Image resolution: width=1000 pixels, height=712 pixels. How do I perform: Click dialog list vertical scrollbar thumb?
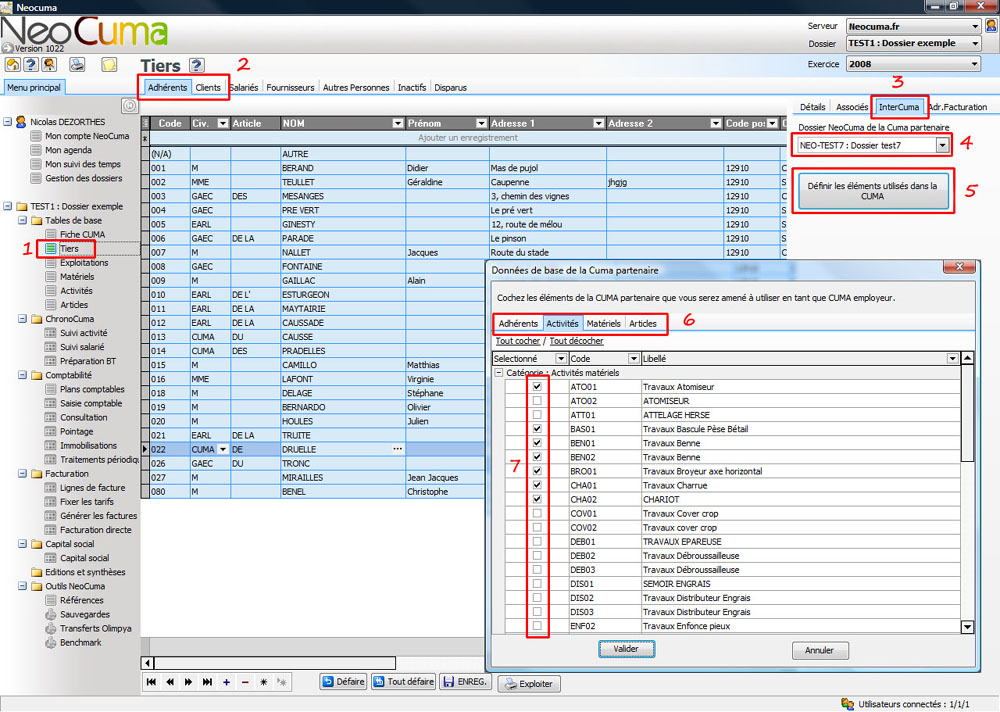pos(967,412)
